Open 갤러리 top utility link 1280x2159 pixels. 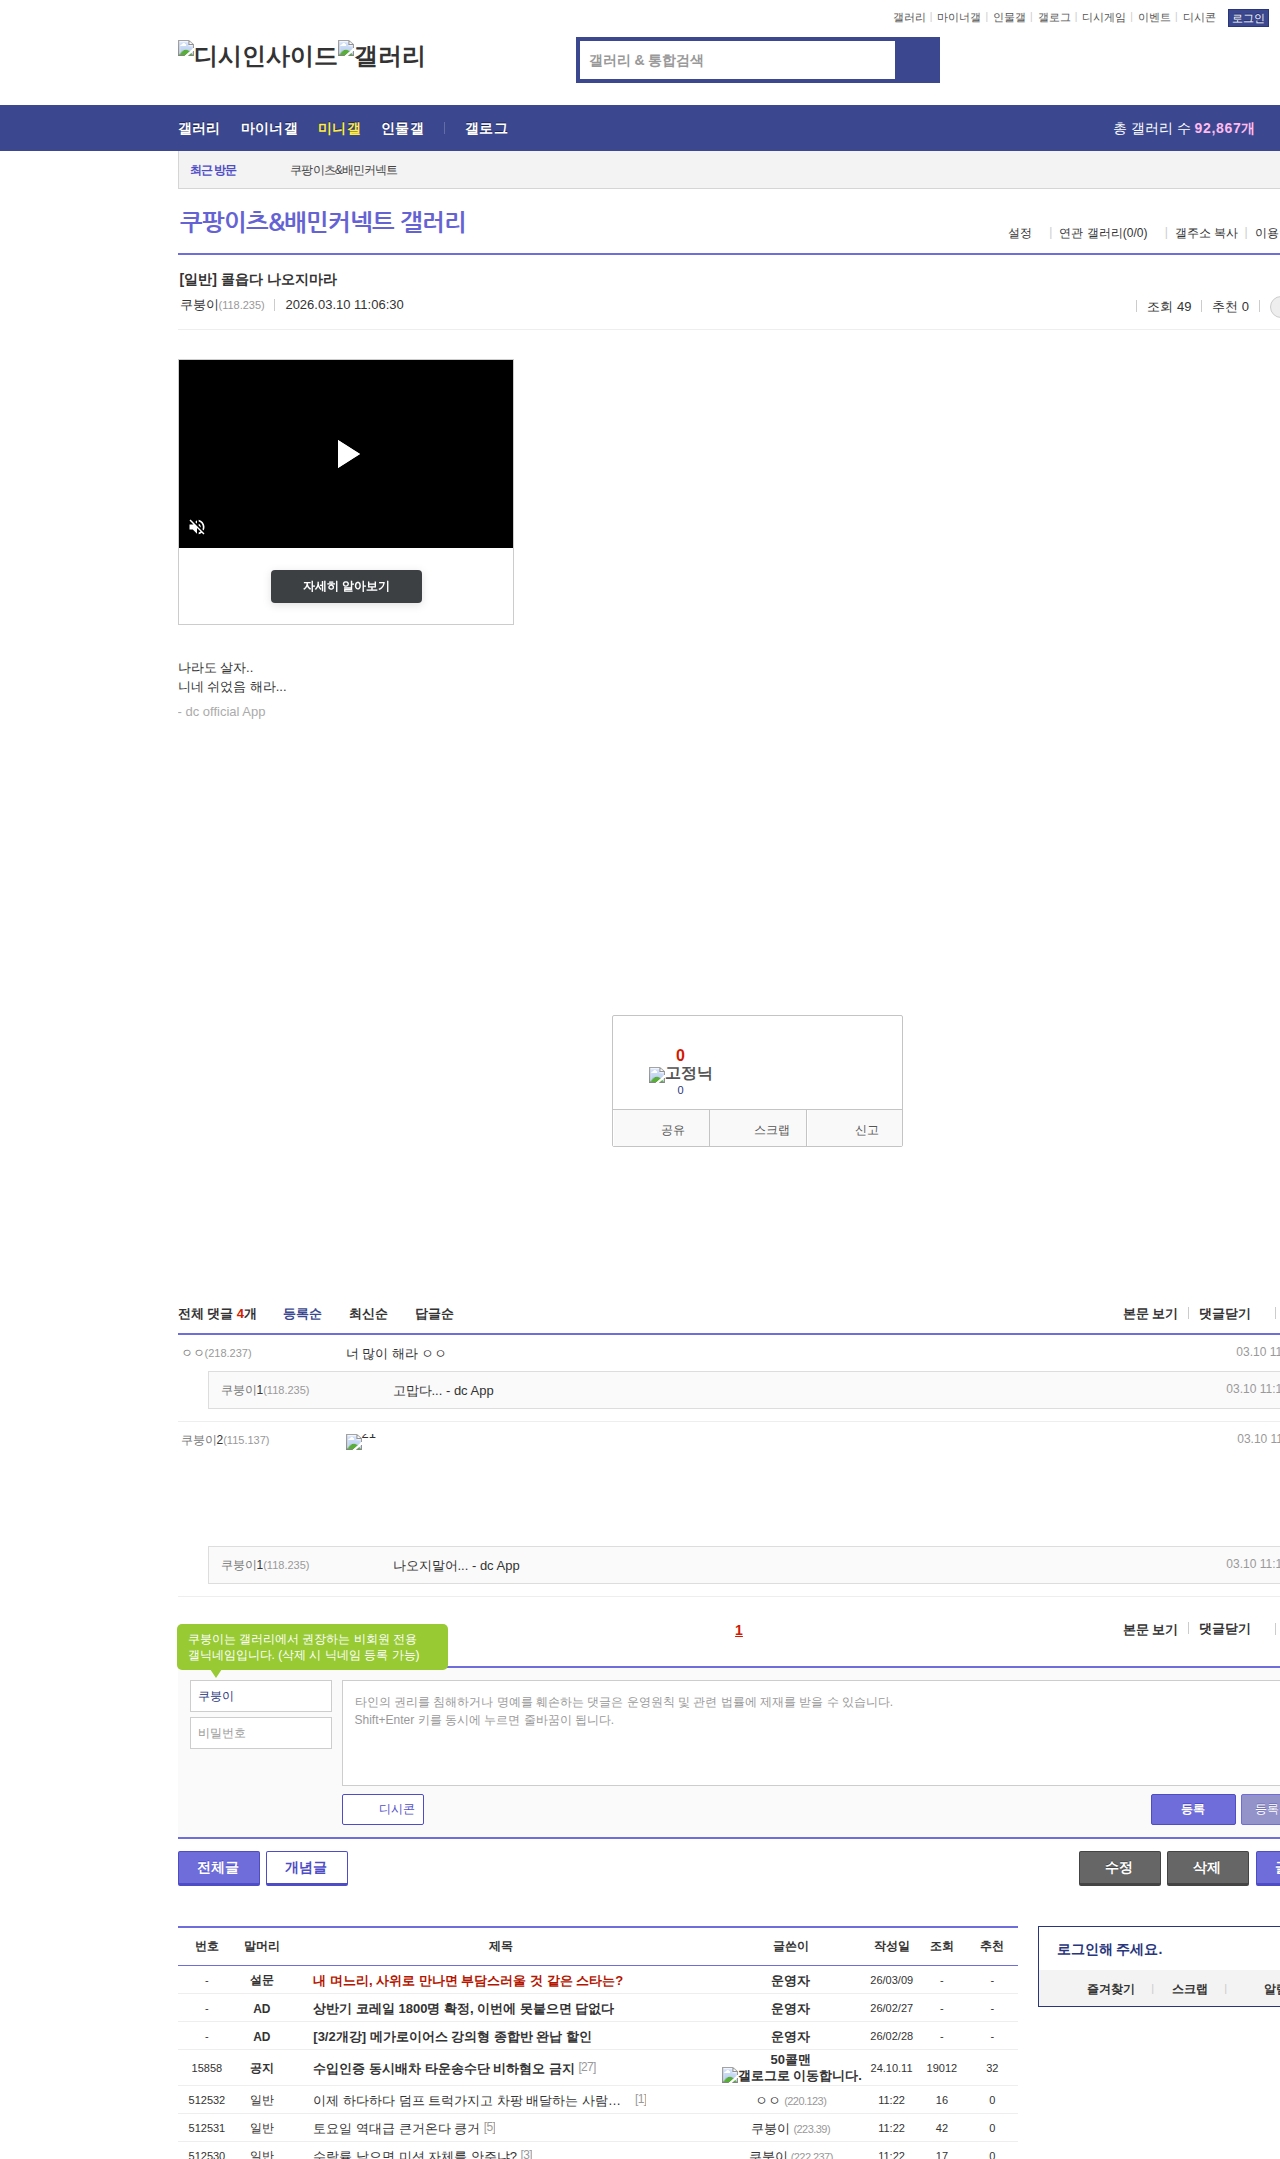[909, 18]
